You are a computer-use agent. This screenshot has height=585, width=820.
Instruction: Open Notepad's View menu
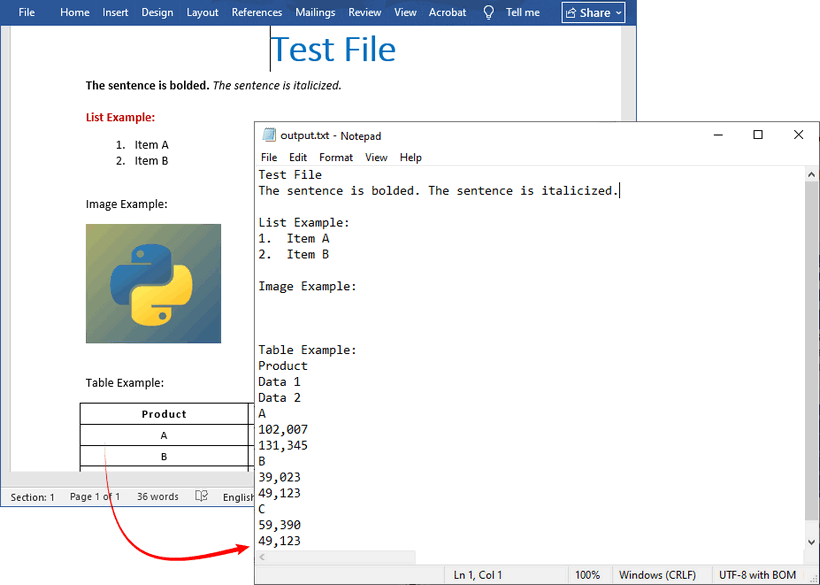pyautogui.click(x=376, y=157)
